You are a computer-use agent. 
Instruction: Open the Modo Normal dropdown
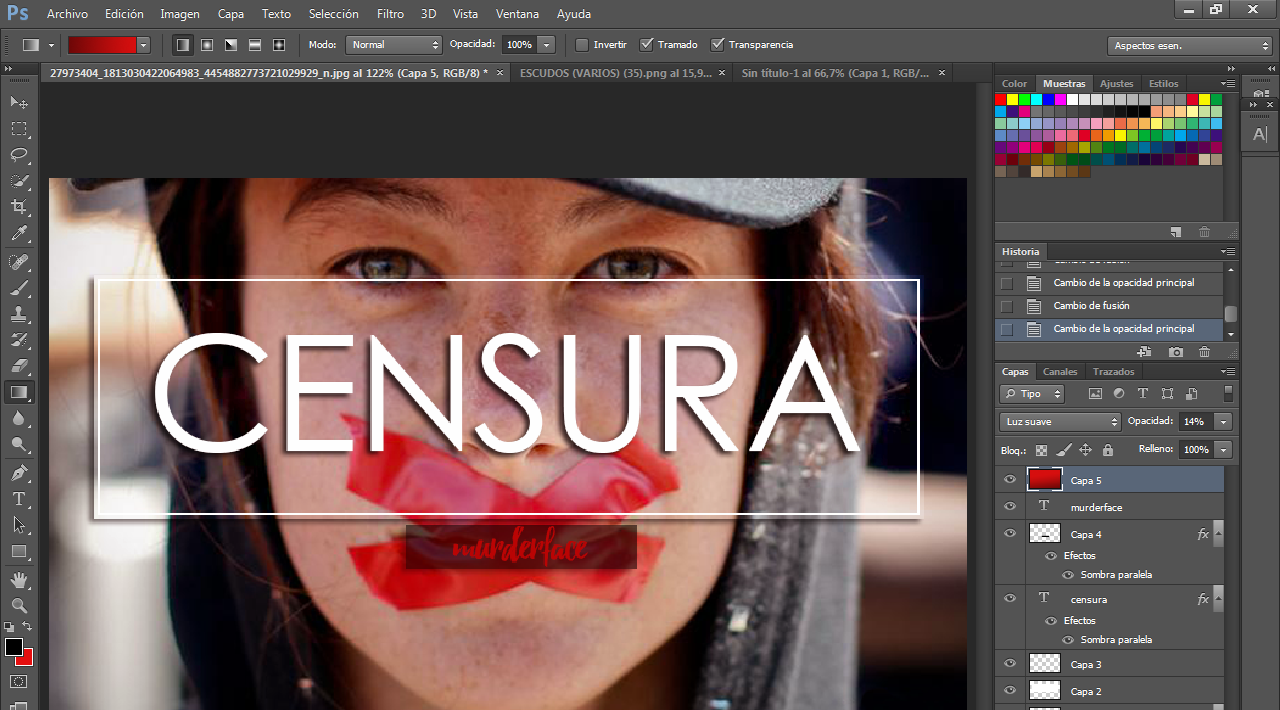pyautogui.click(x=394, y=45)
